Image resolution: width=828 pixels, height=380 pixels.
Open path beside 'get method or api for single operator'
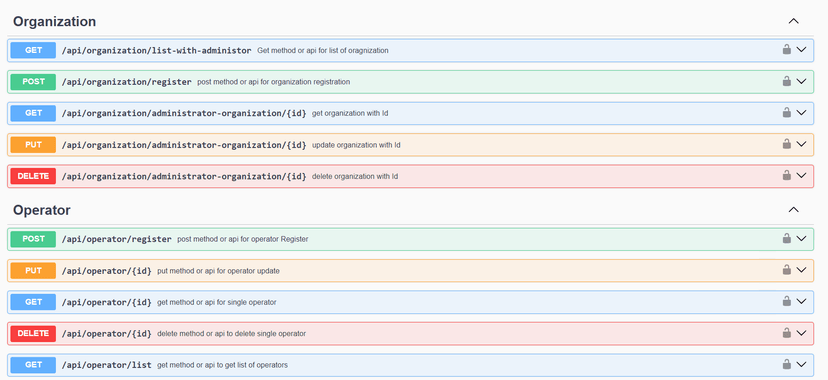107,302
